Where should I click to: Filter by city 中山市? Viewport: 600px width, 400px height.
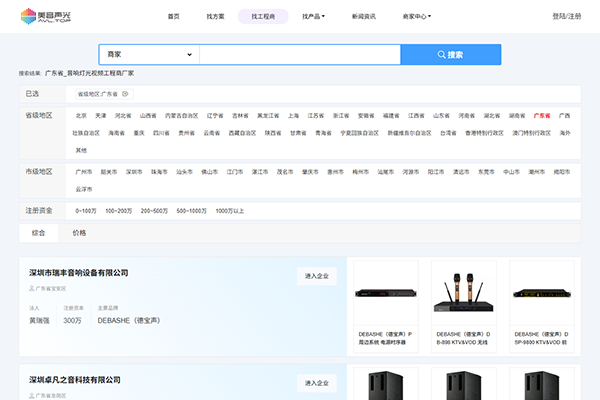coord(511,172)
